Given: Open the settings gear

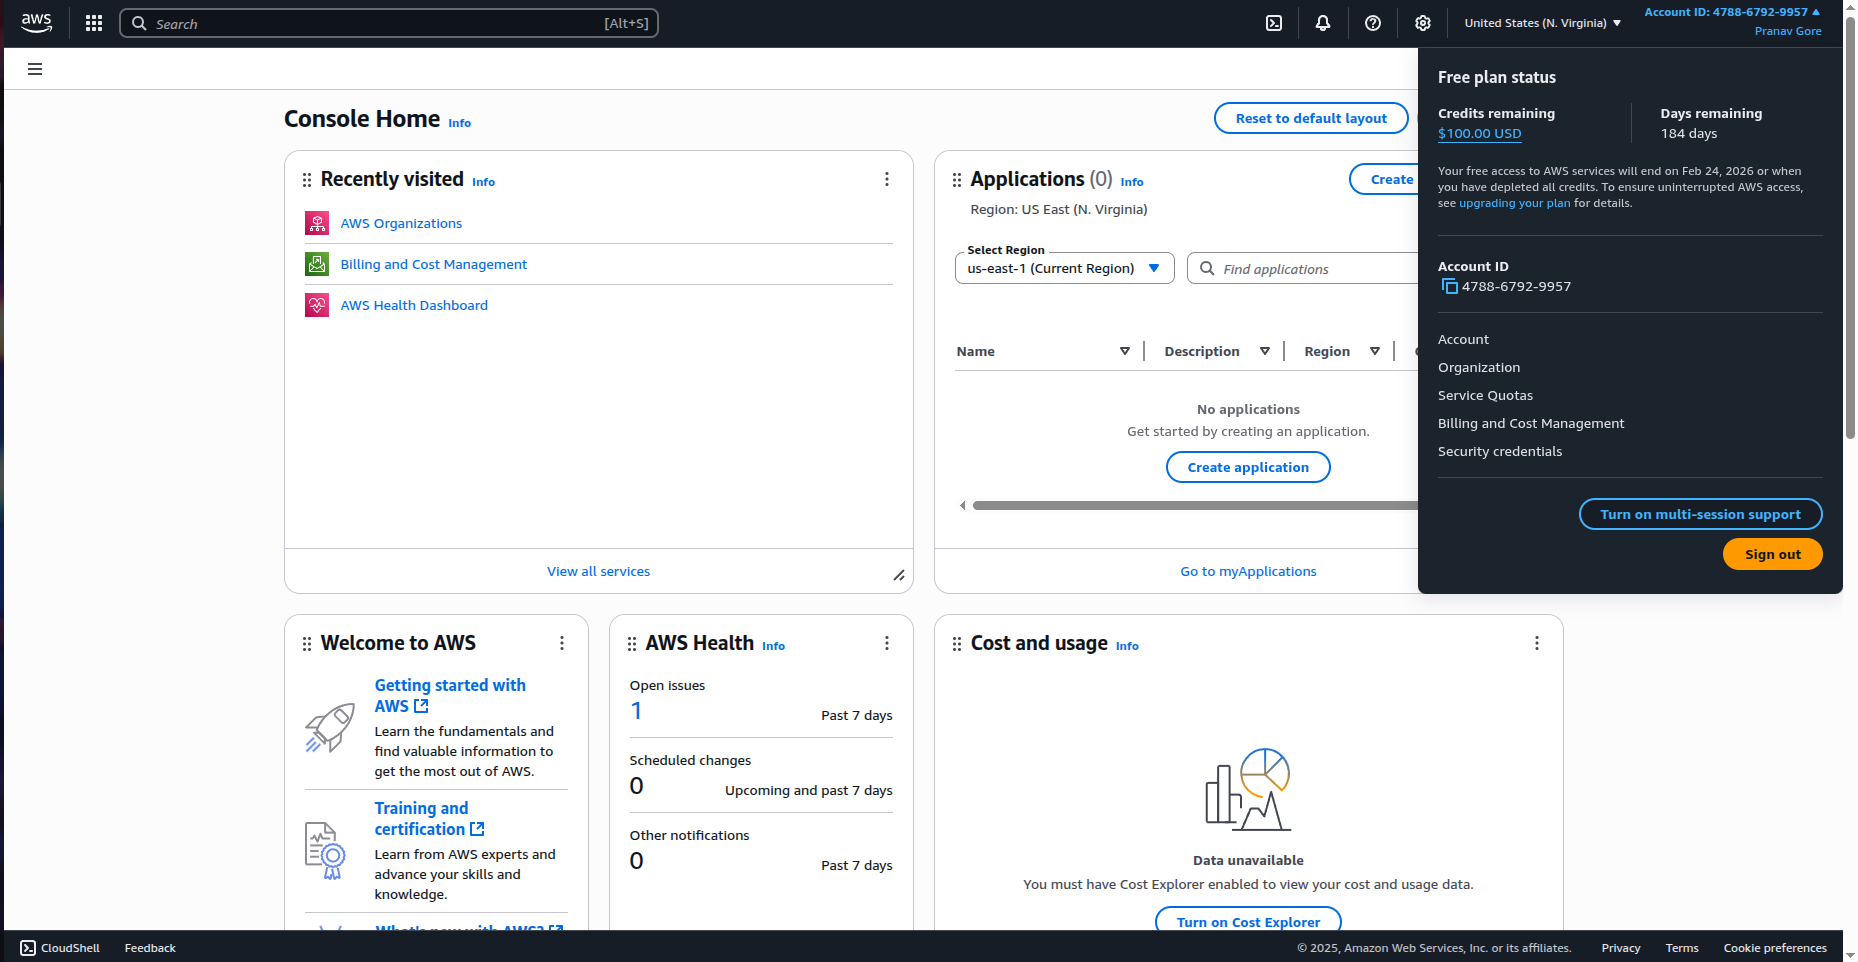Looking at the screenshot, I should pos(1422,22).
